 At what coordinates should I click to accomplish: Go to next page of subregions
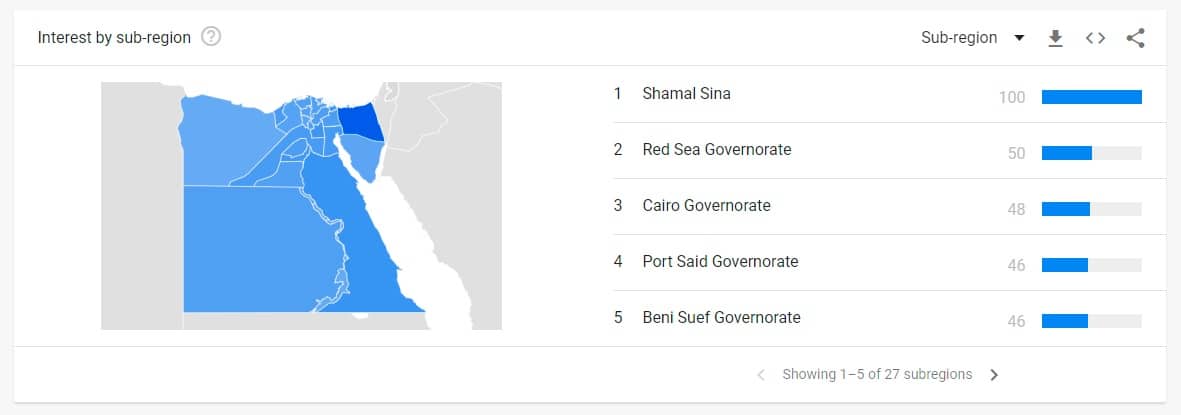(994, 375)
